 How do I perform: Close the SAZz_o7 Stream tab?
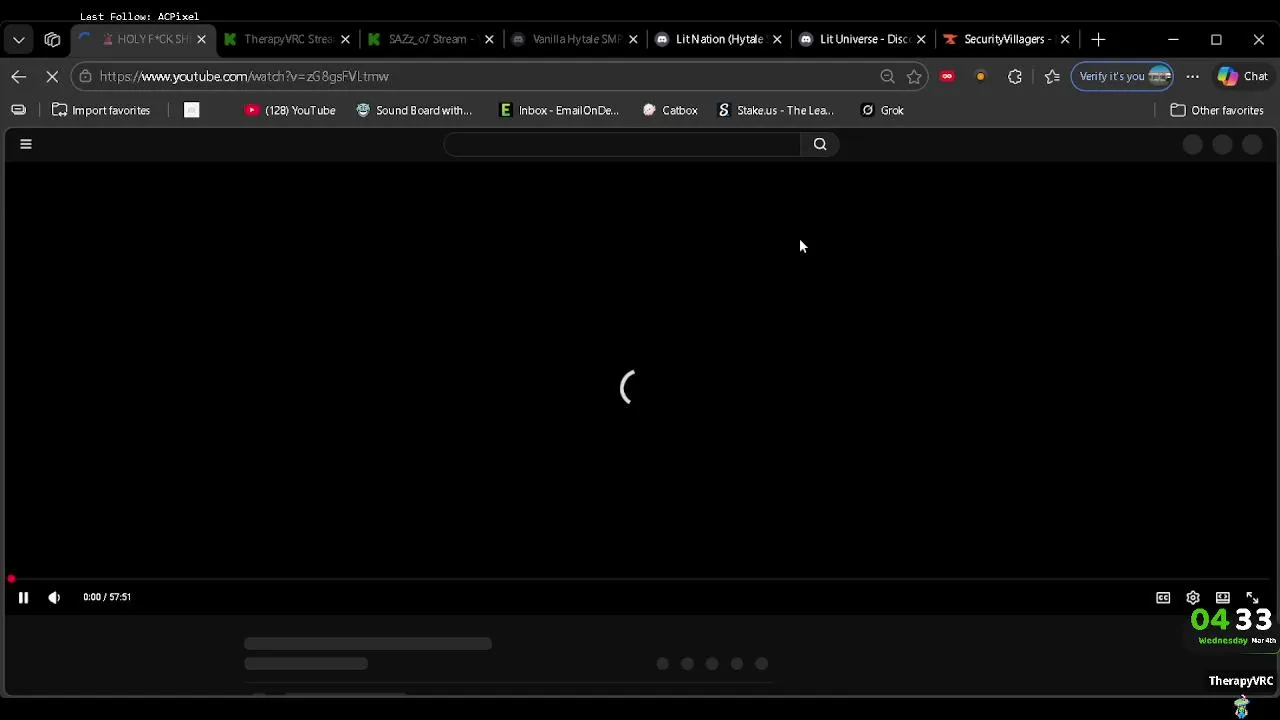489,39
